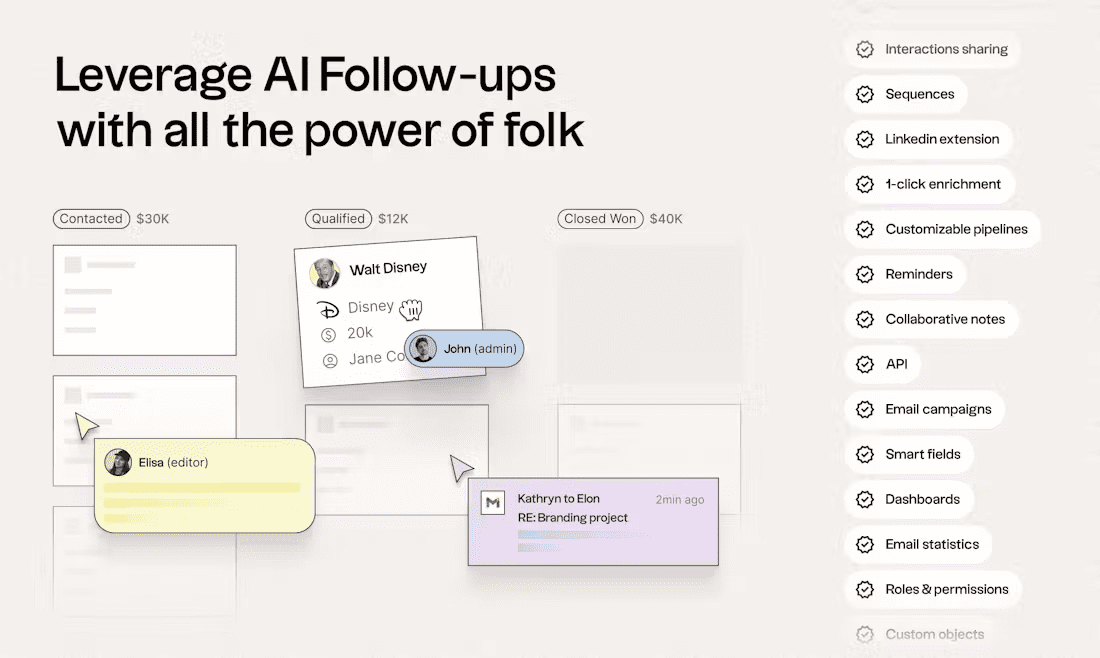
Task: Select the Closed Won stage label
Action: click(x=601, y=219)
